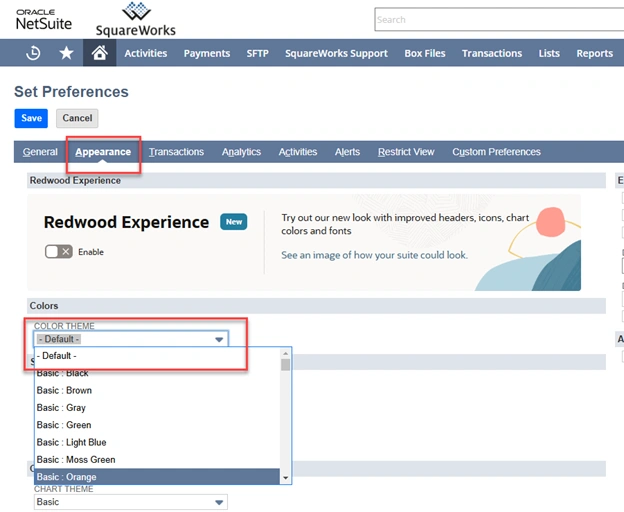The image size is (624, 512).
Task: Click the Search input field
Action: tap(497, 19)
